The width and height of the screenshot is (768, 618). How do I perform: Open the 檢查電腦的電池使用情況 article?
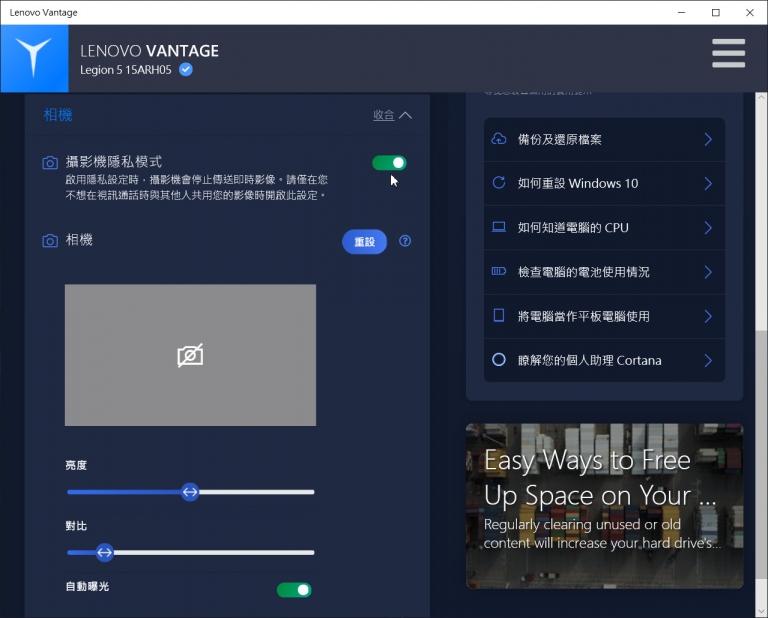tap(604, 272)
